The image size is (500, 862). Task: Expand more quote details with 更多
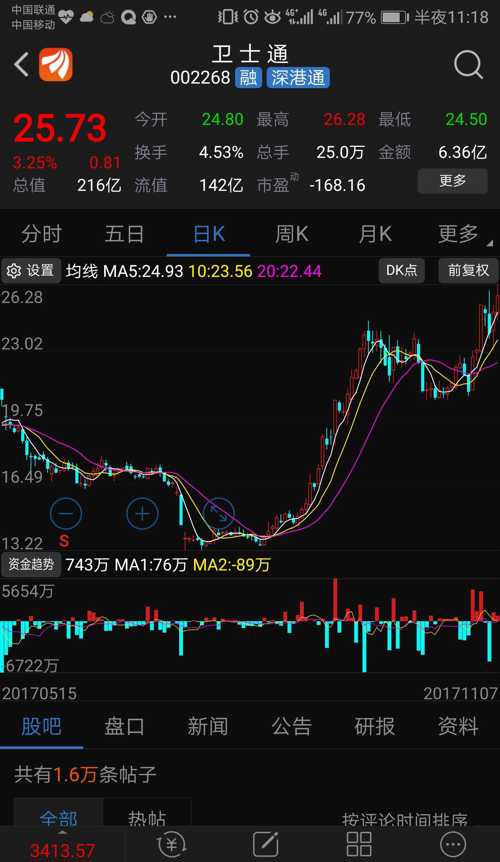point(453,181)
